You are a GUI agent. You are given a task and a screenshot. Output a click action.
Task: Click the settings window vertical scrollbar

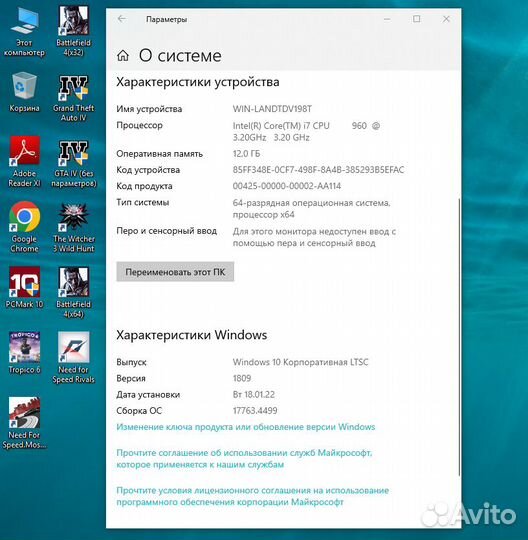tap(459, 337)
